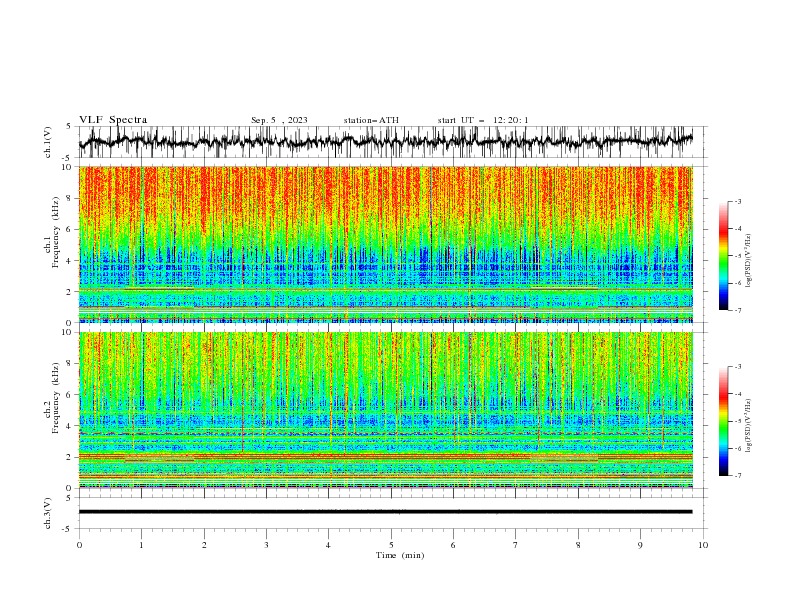Click the 'ch.3(V)' axis label
Viewport: 792px width, 612px height.
tap(48, 513)
